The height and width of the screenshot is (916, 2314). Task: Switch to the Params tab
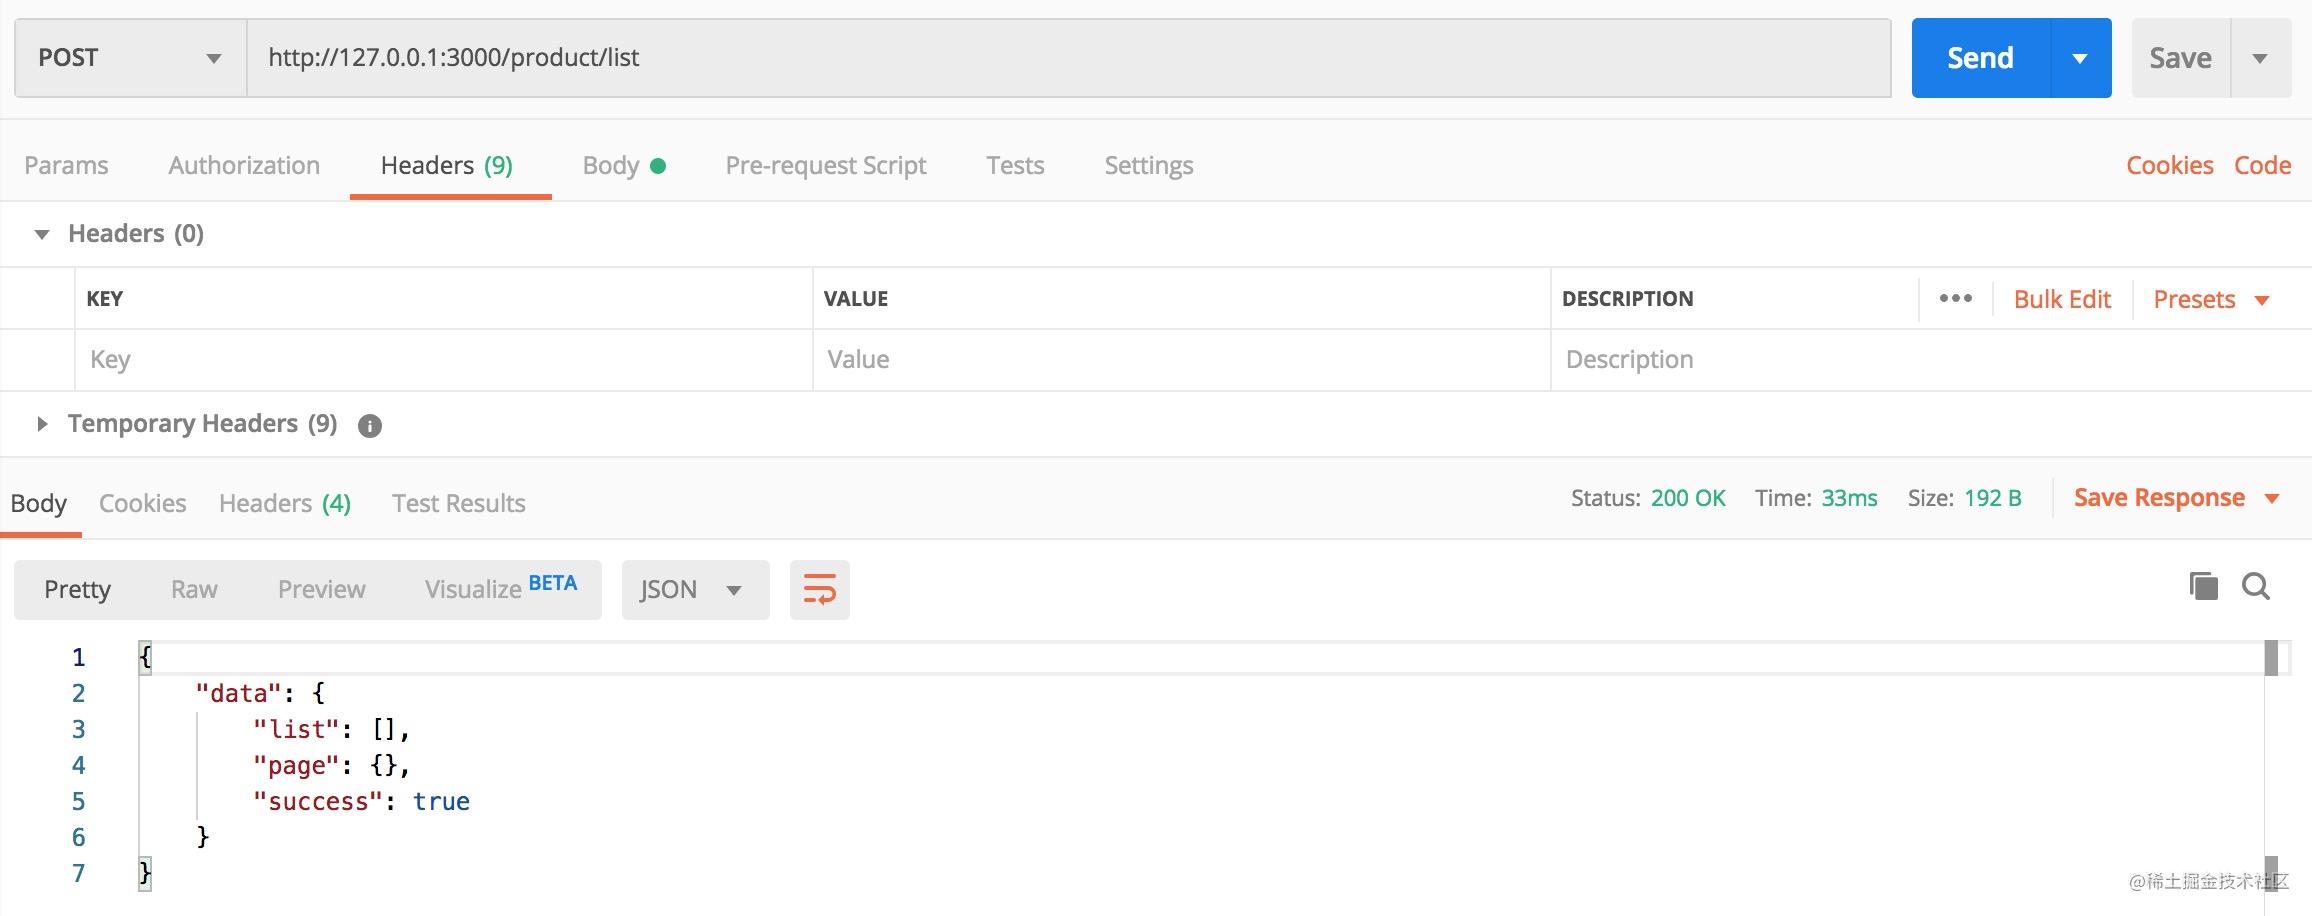(66, 165)
